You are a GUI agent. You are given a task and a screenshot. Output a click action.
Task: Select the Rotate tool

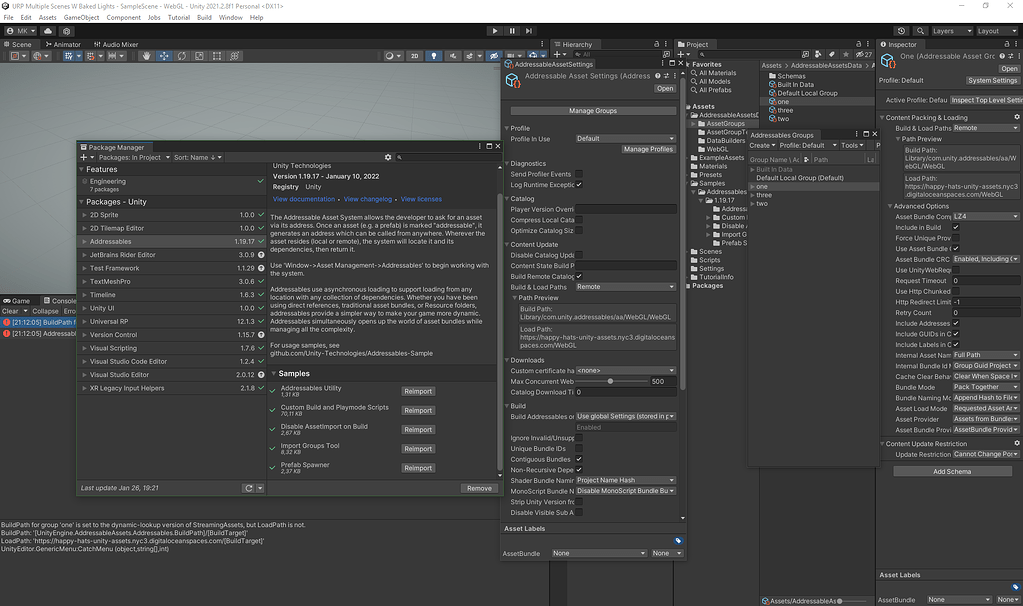(x=183, y=56)
